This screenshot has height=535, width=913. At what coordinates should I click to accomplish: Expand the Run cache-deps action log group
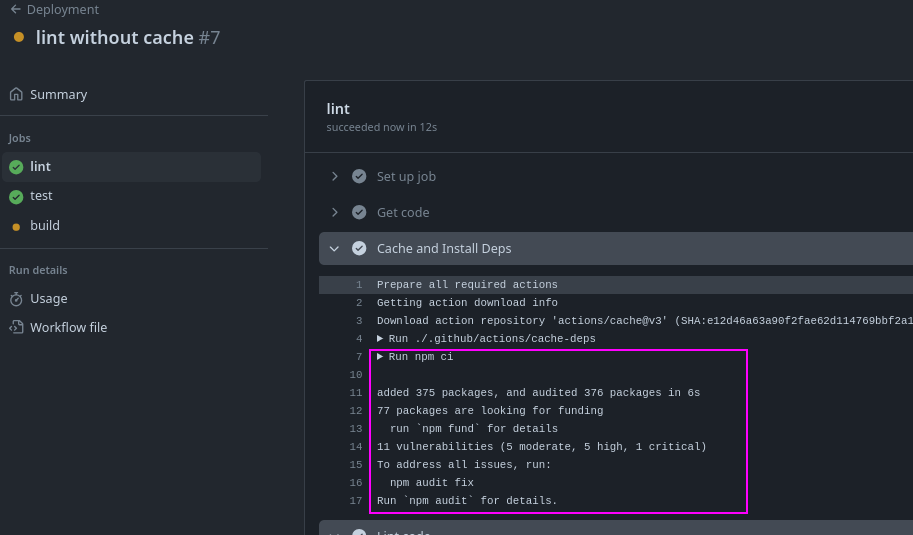coord(380,339)
